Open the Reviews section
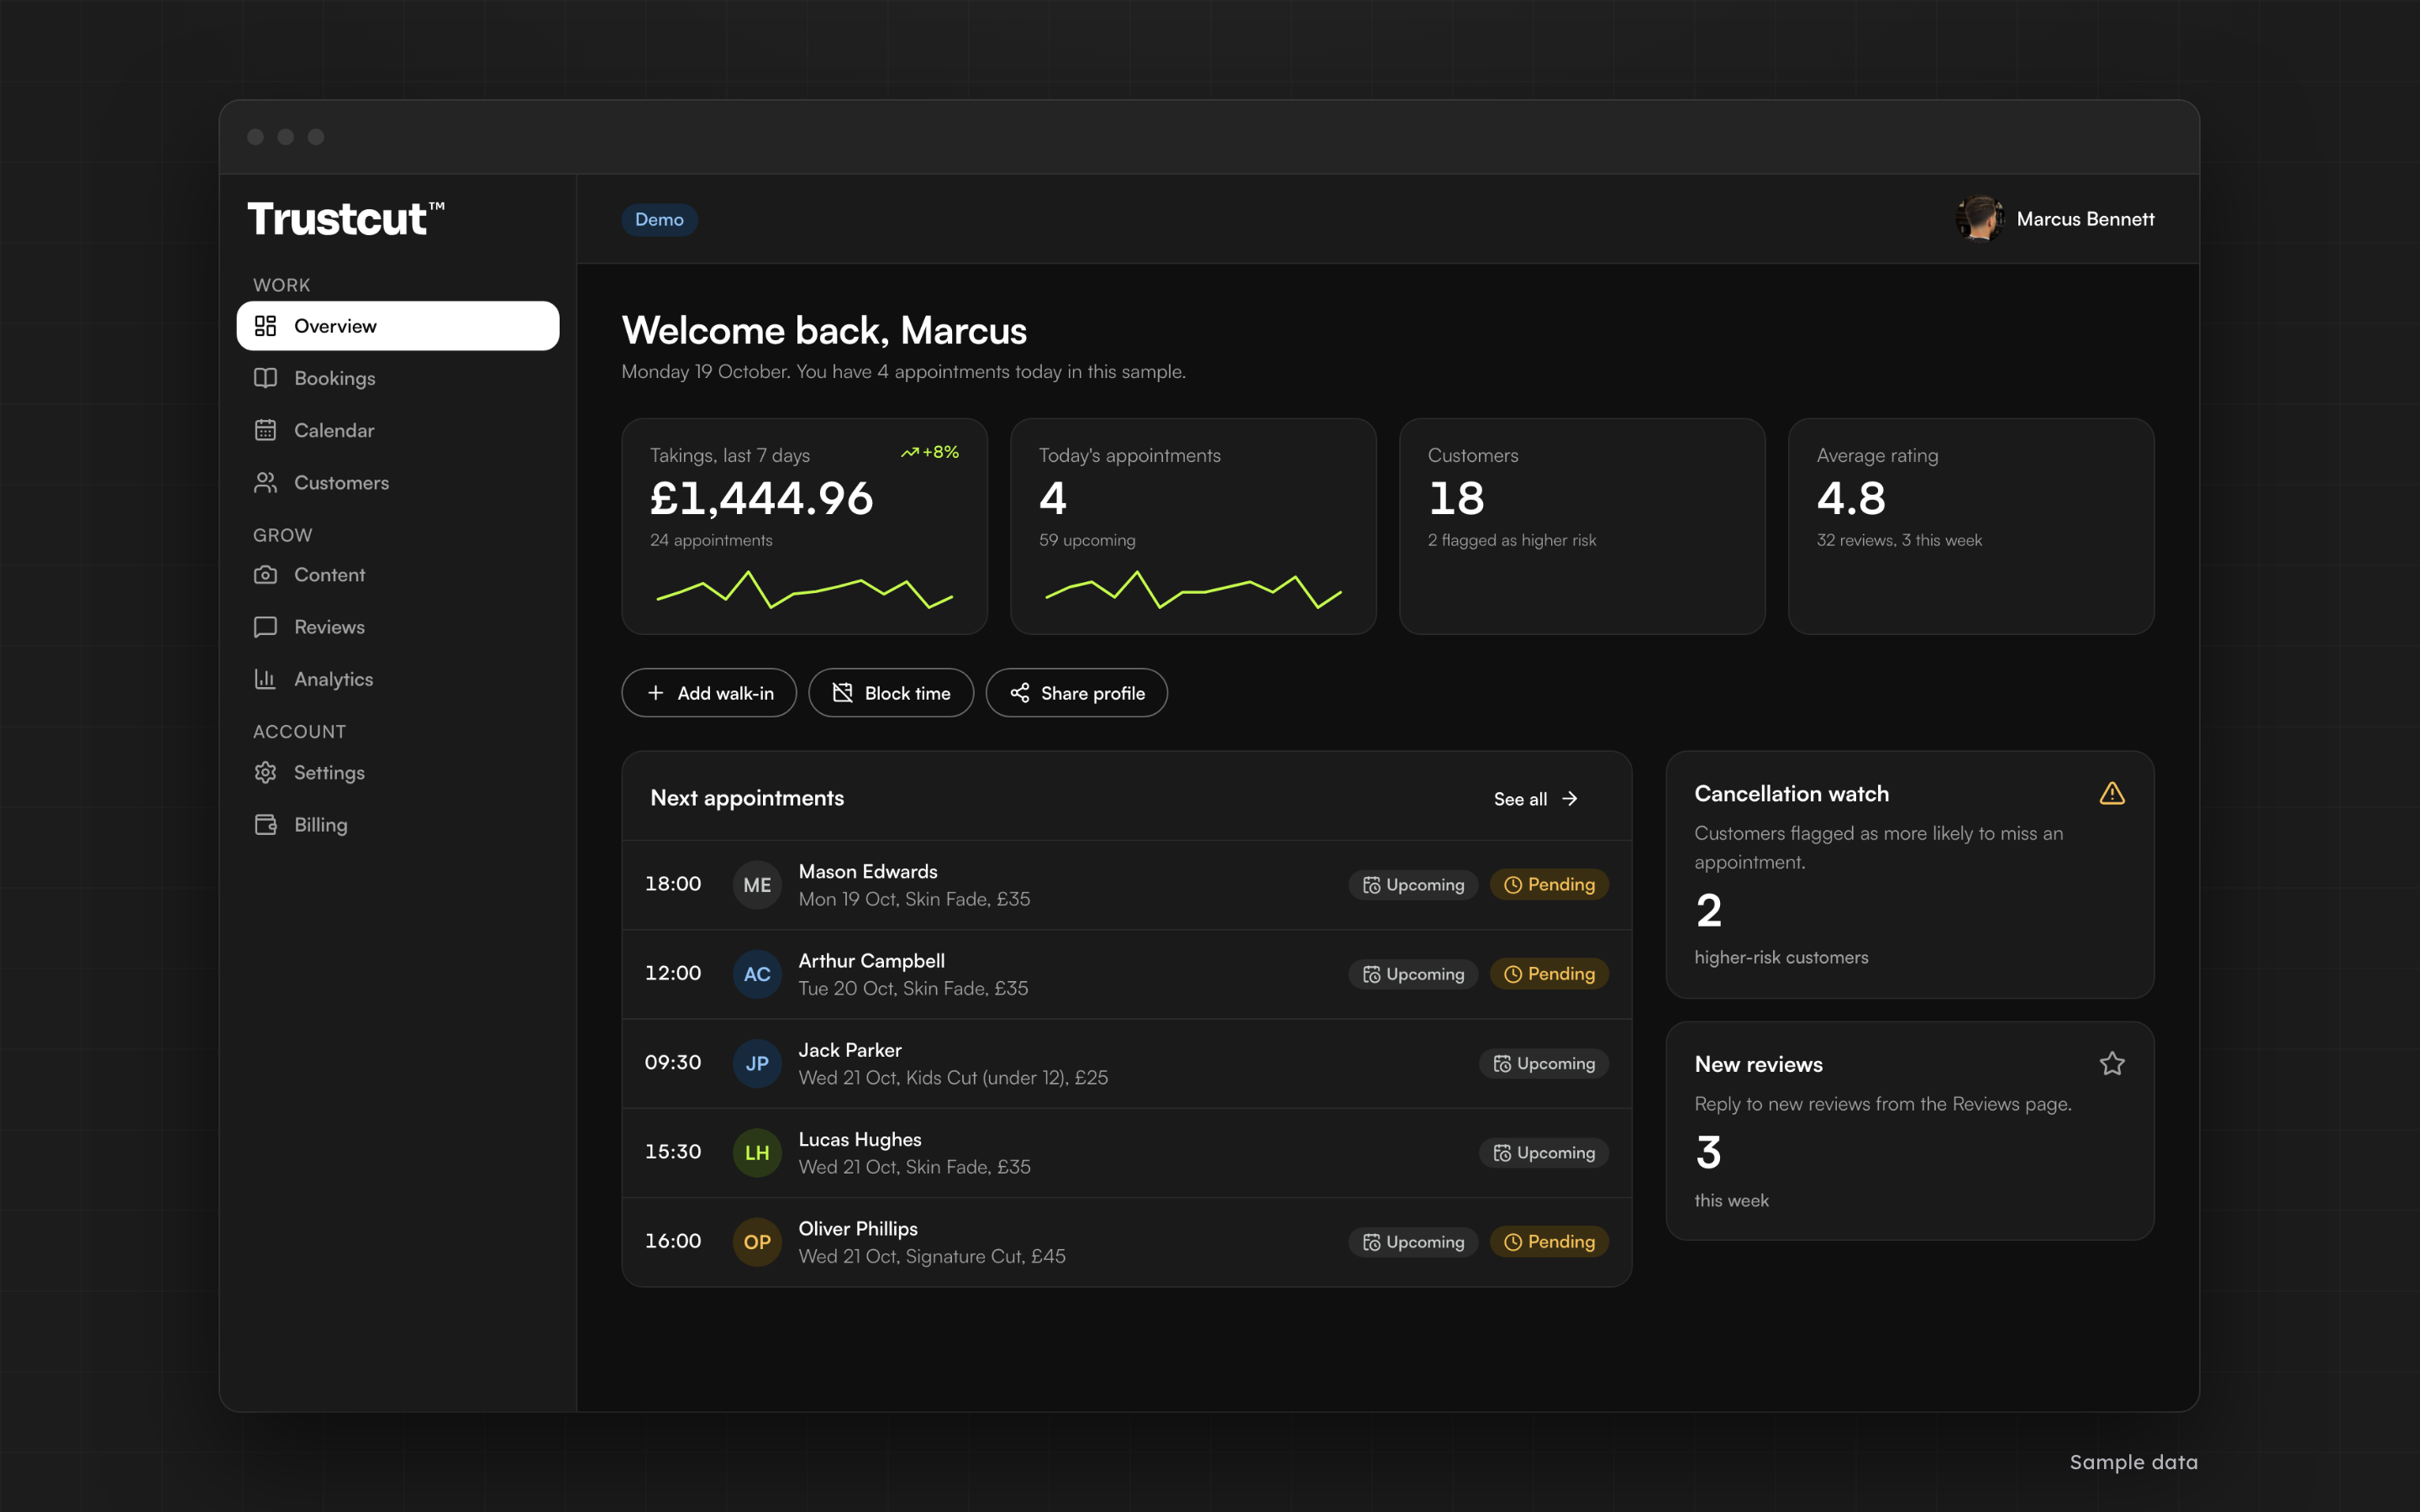 [x=398, y=627]
